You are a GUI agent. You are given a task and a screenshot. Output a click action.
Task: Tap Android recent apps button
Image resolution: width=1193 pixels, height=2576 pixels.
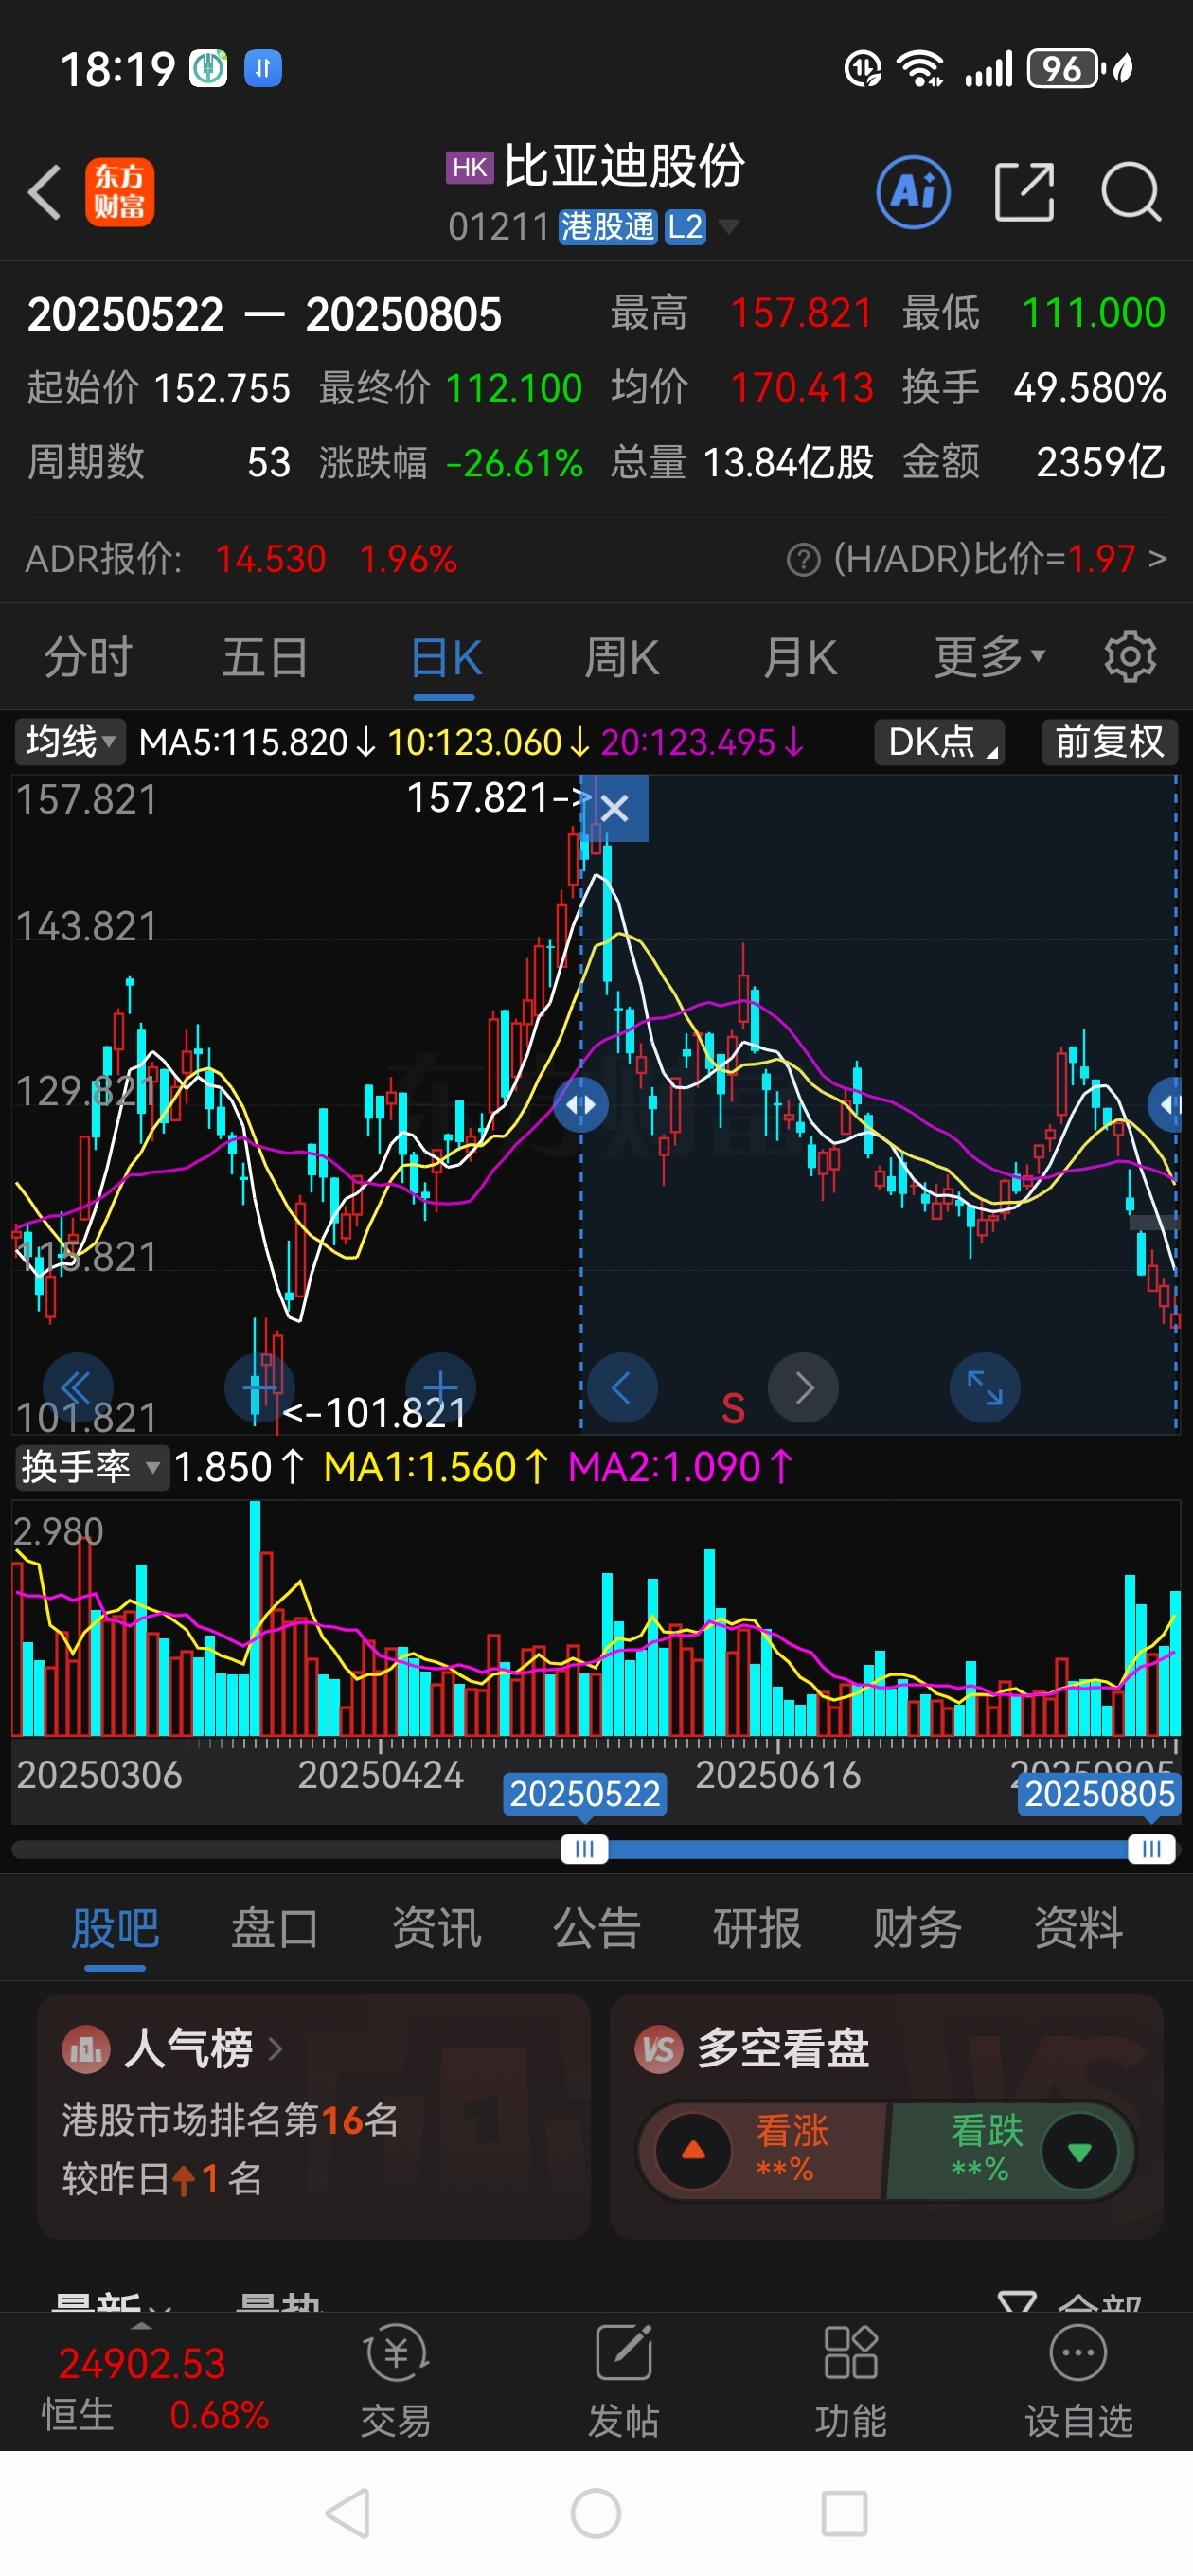844,2513
